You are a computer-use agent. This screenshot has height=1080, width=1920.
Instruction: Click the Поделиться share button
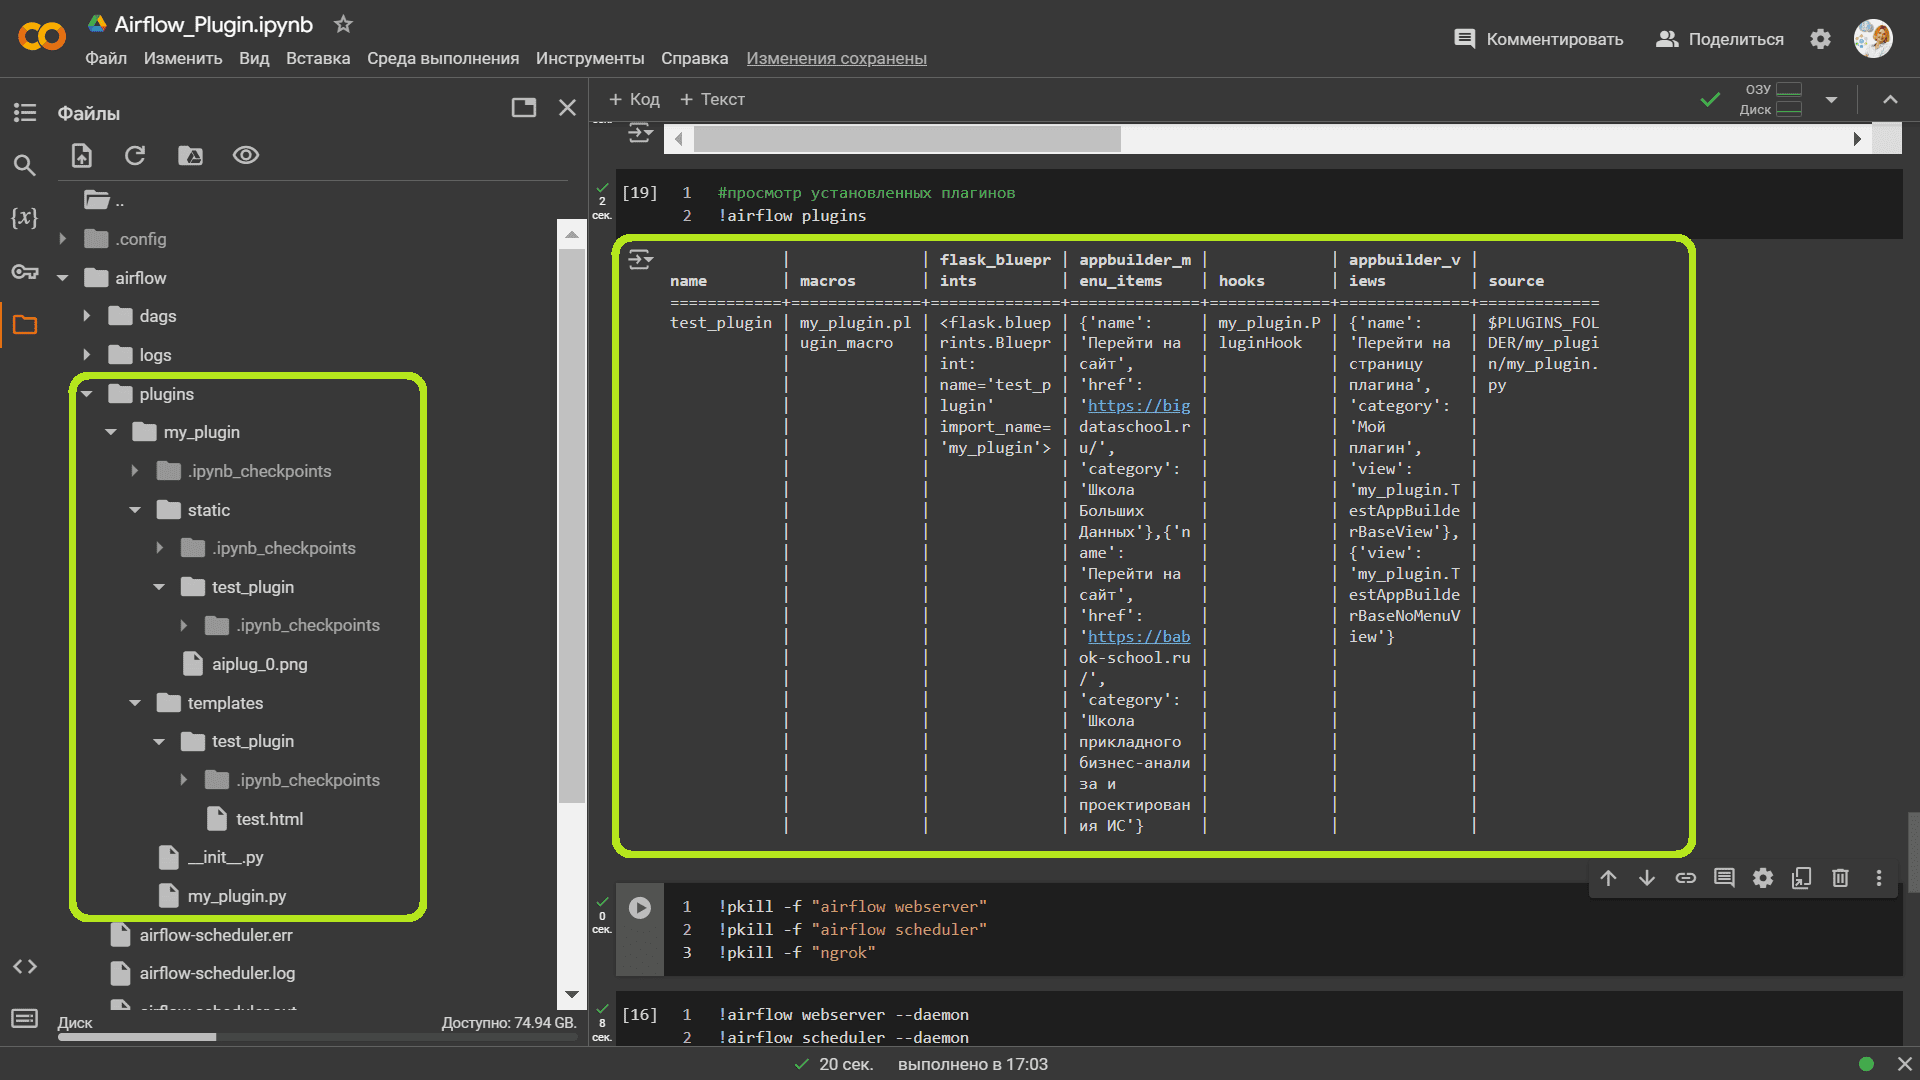pos(1720,39)
